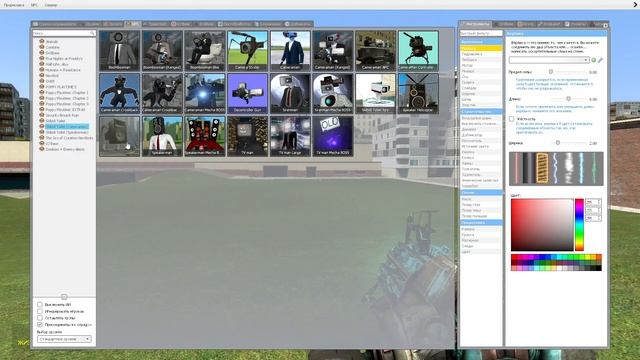The width and height of the screenshot is (640, 360).
Task: Choose the Динамит tool
Action: pyautogui.click(x=481, y=129)
